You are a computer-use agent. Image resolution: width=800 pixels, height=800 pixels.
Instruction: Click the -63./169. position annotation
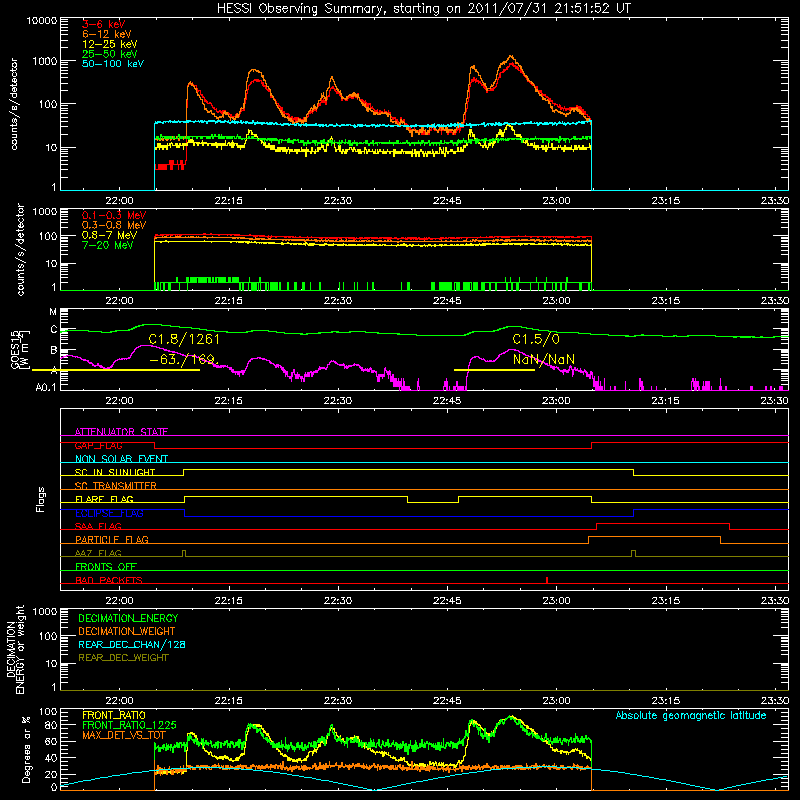[x=184, y=360]
